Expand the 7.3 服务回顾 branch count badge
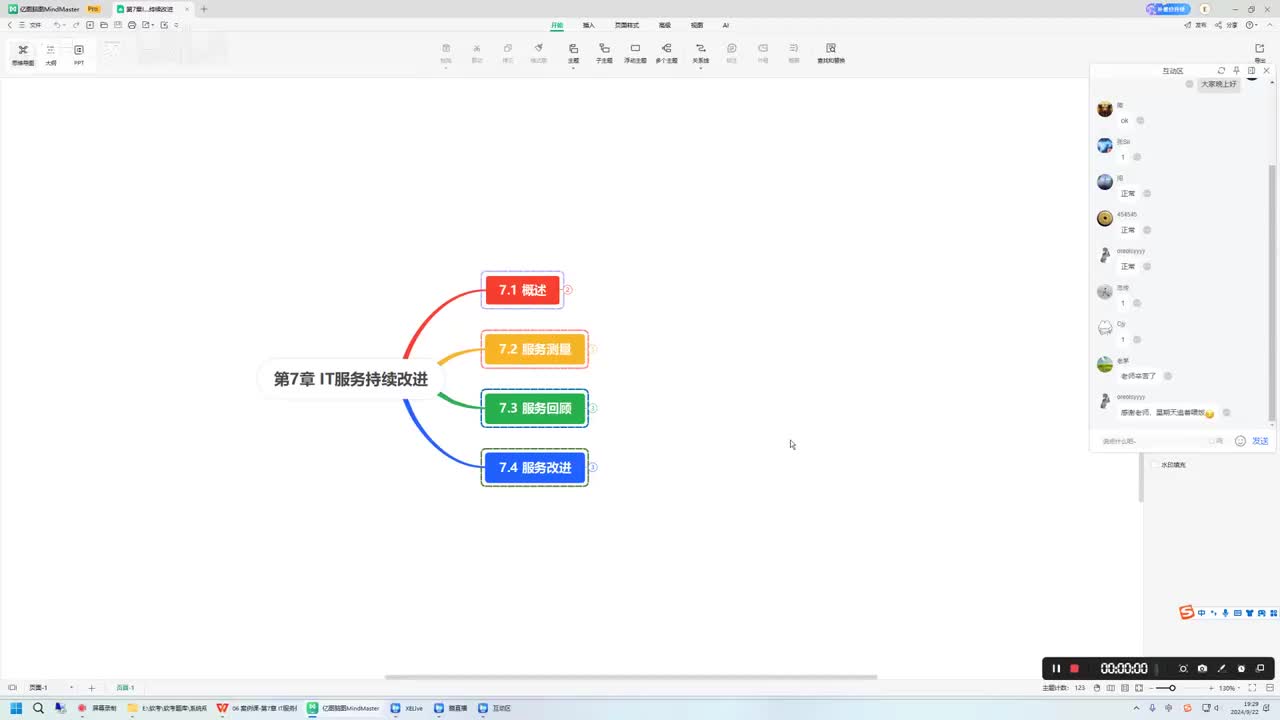Viewport: 1280px width, 720px height. tap(593, 408)
